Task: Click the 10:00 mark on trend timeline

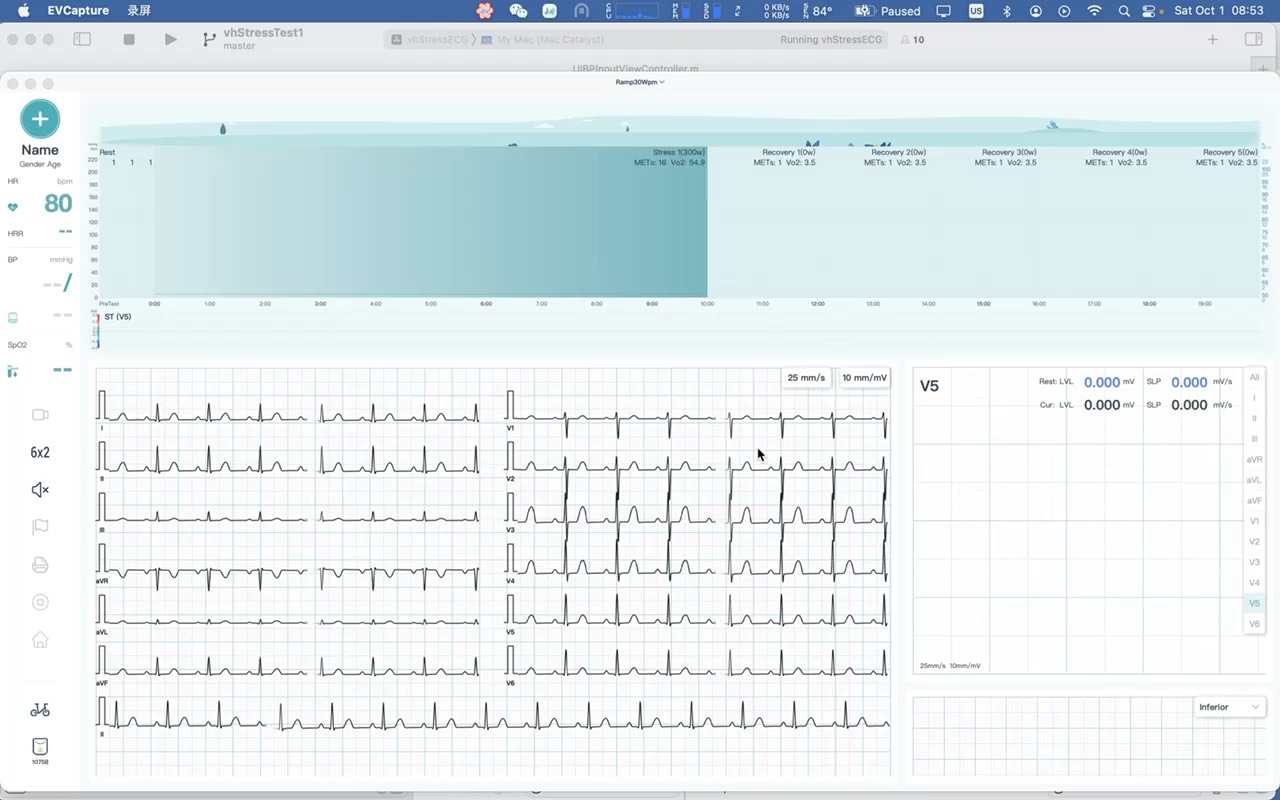Action: click(707, 303)
